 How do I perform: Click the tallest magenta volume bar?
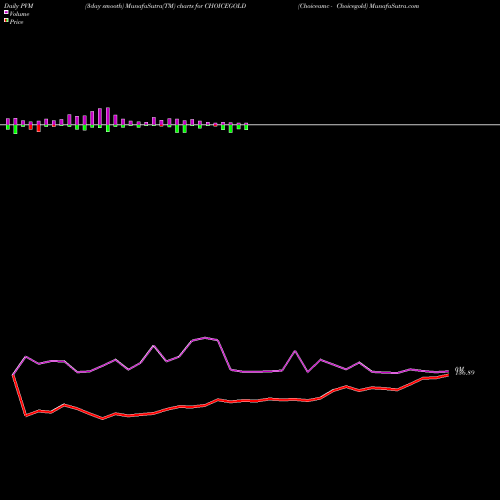point(108,116)
